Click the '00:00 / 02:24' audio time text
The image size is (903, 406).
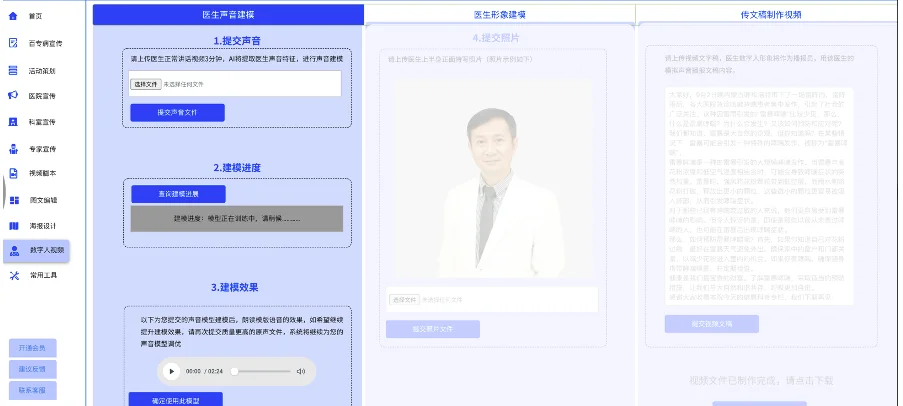pos(204,371)
